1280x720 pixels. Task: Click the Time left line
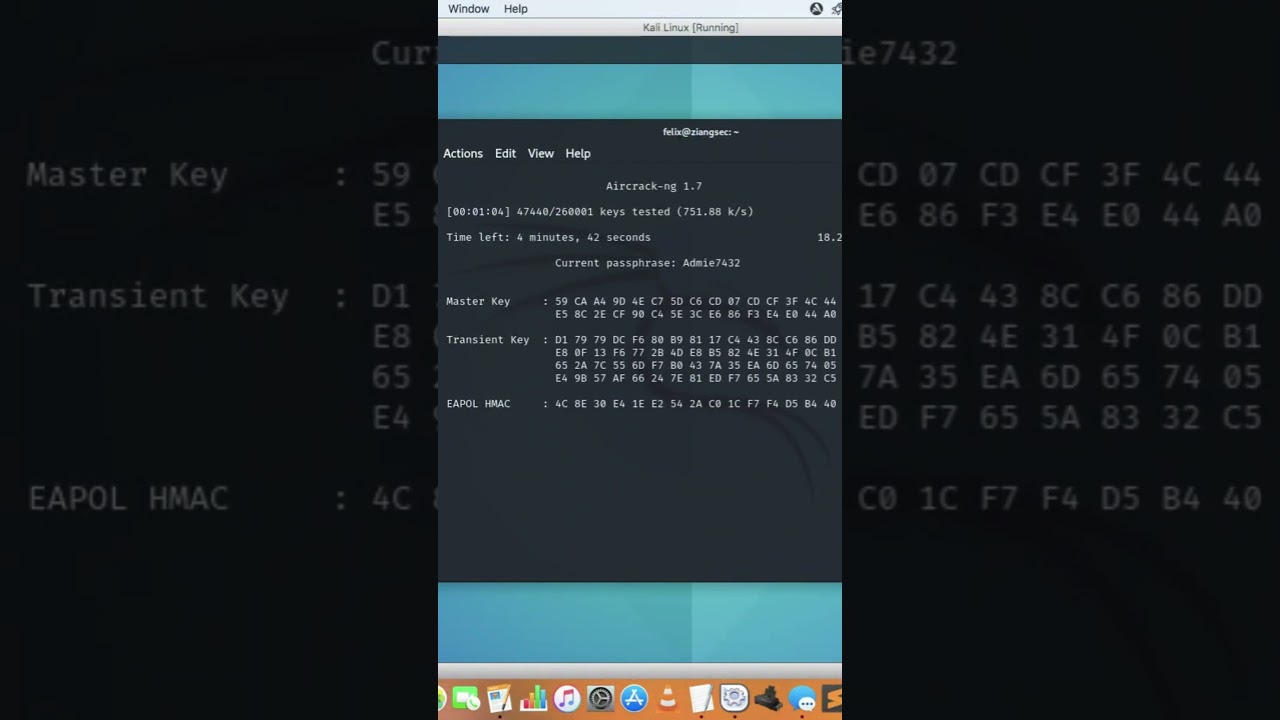549,237
